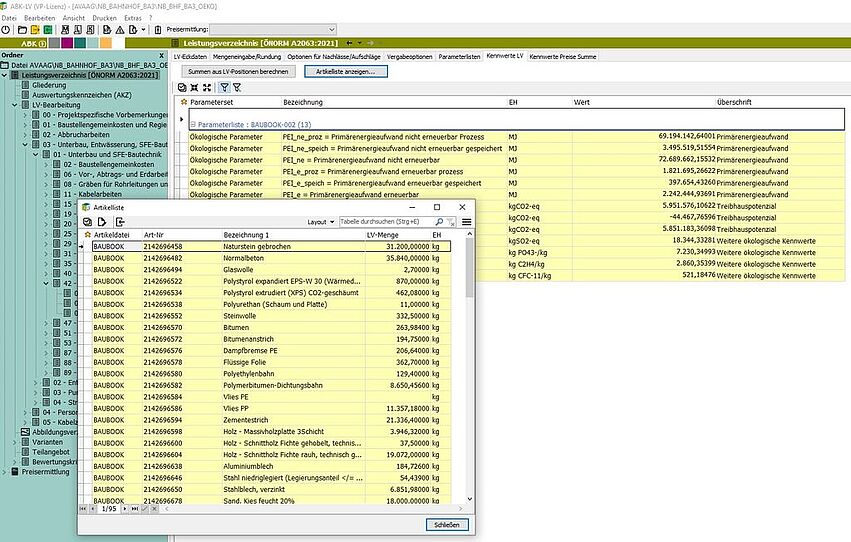Click the export icon in Artikelliste toolbar
This screenshot has height=542, width=851.
click(120, 221)
